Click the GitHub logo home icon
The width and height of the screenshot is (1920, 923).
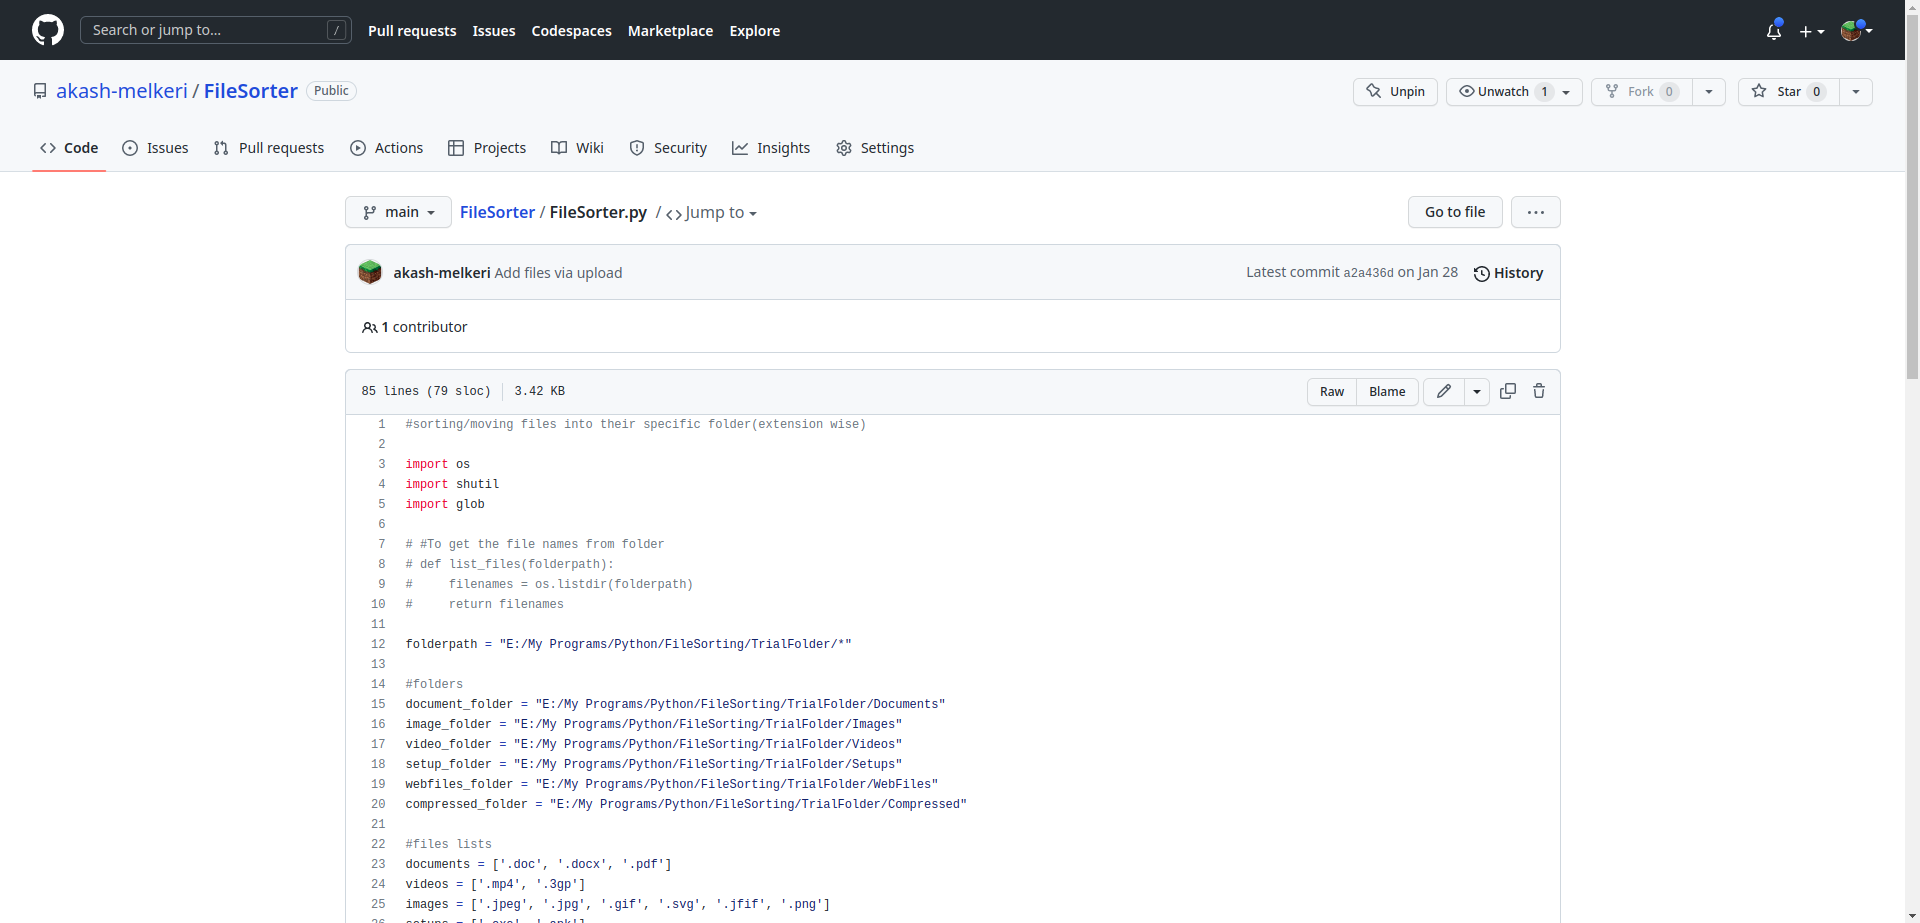pos(47,30)
